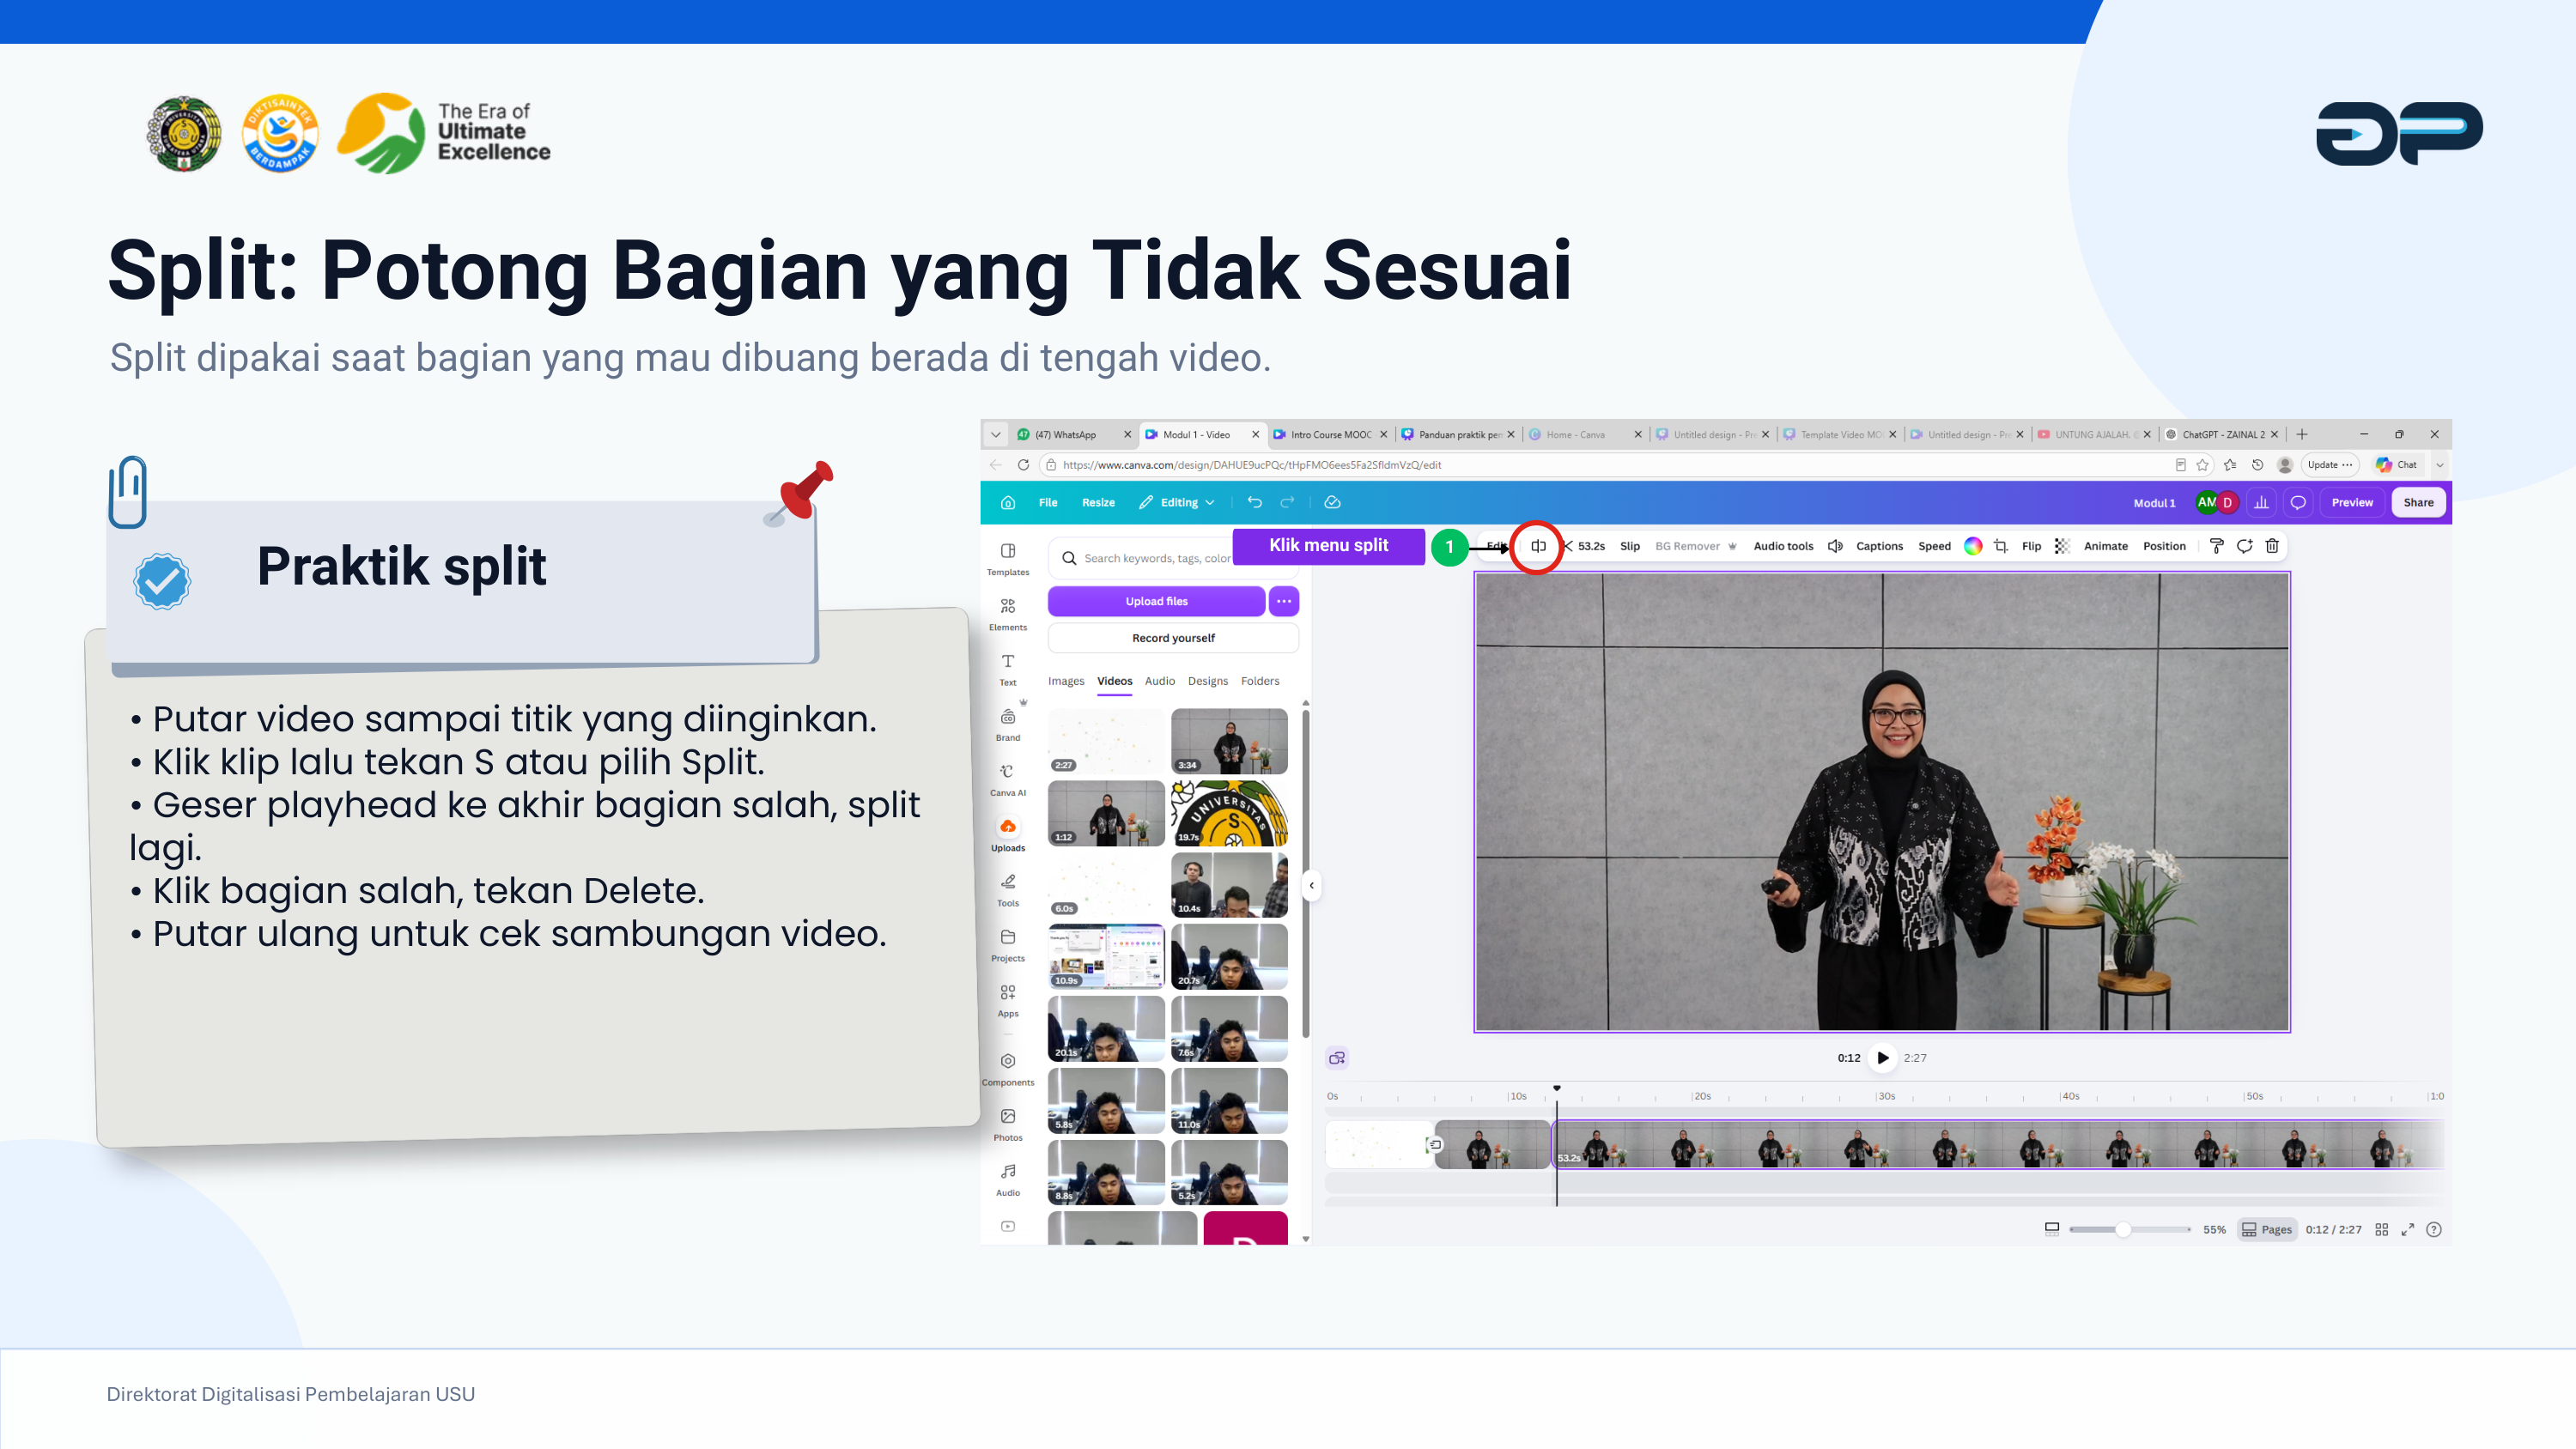Select the 3:34 video thumbnail in uploads
Image resolution: width=2576 pixels, height=1449 pixels.
click(1229, 741)
